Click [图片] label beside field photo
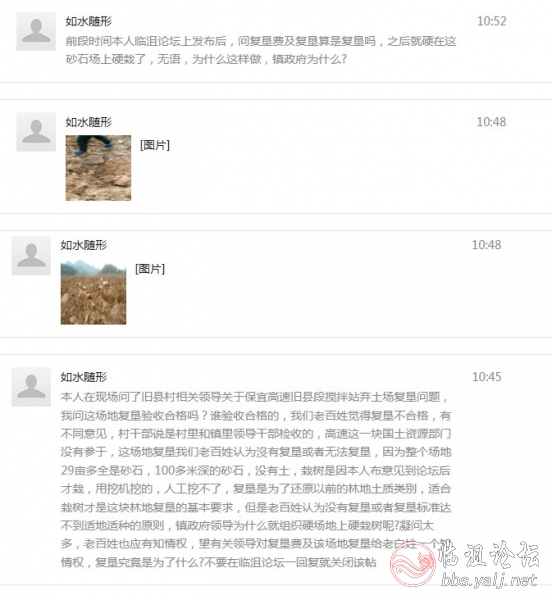 [x=150, y=269]
